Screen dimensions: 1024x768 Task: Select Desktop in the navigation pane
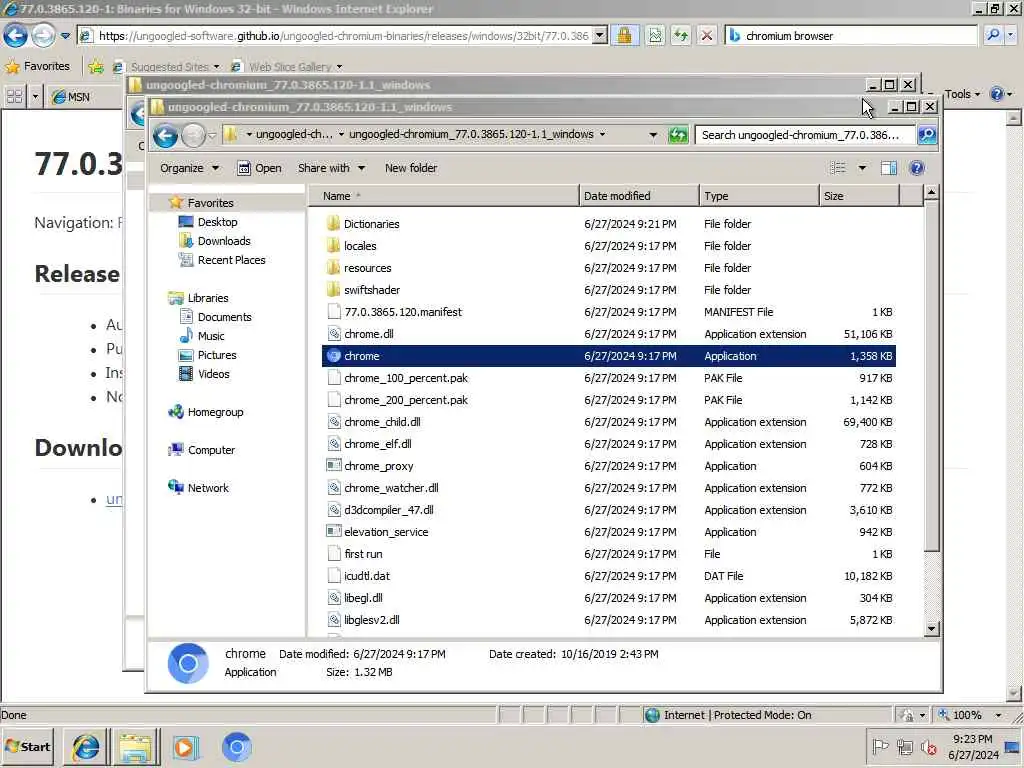coord(217,222)
